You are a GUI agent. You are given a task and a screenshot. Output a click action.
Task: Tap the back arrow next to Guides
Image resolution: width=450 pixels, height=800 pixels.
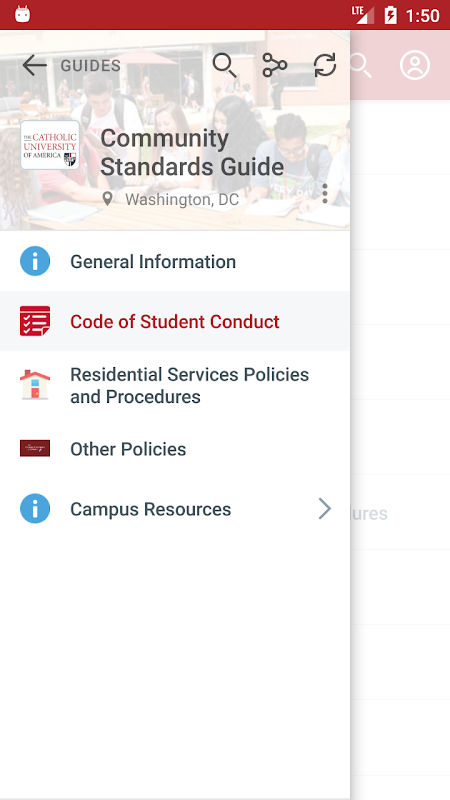coord(34,65)
